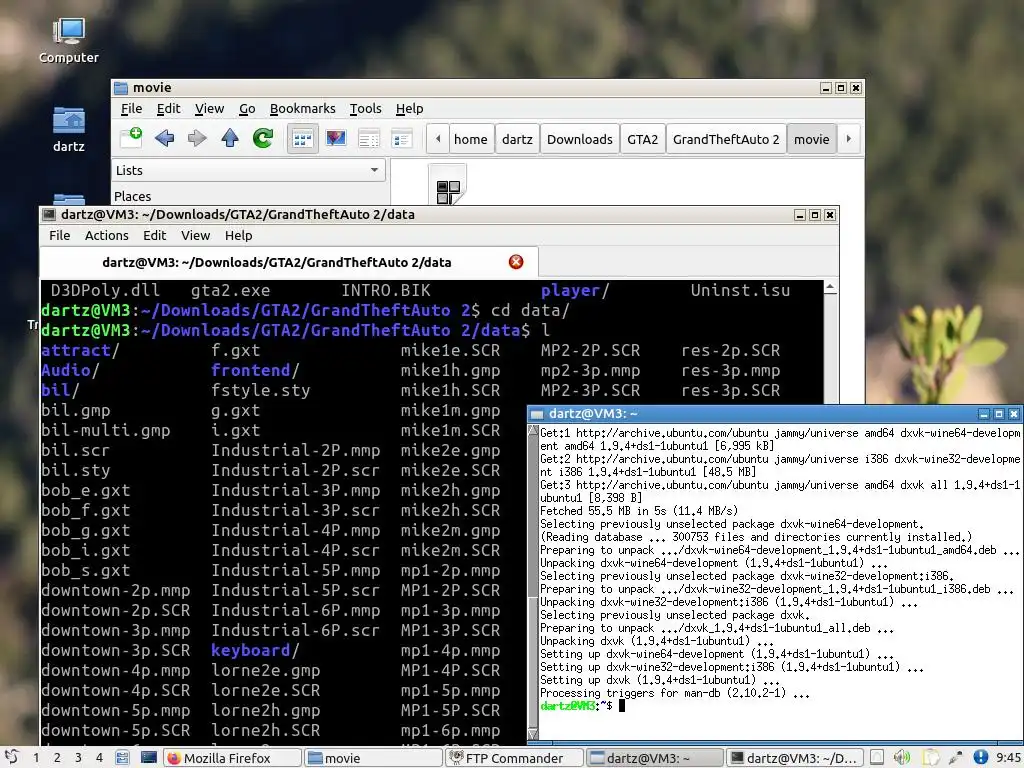Click the blue update notifier tray icon
1024x768 pixels.
point(980,758)
